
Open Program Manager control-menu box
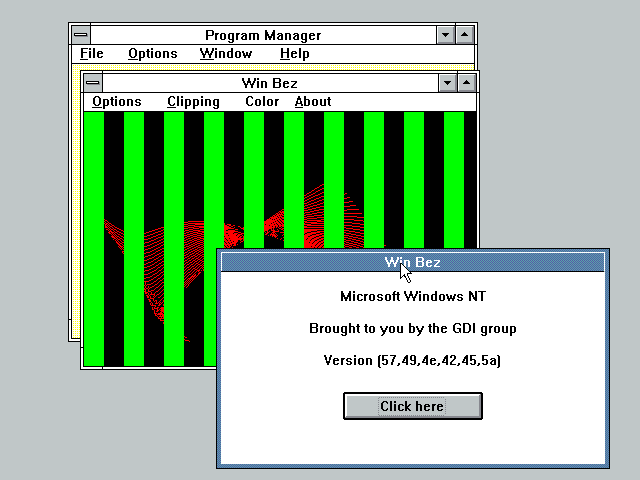tap(80, 35)
